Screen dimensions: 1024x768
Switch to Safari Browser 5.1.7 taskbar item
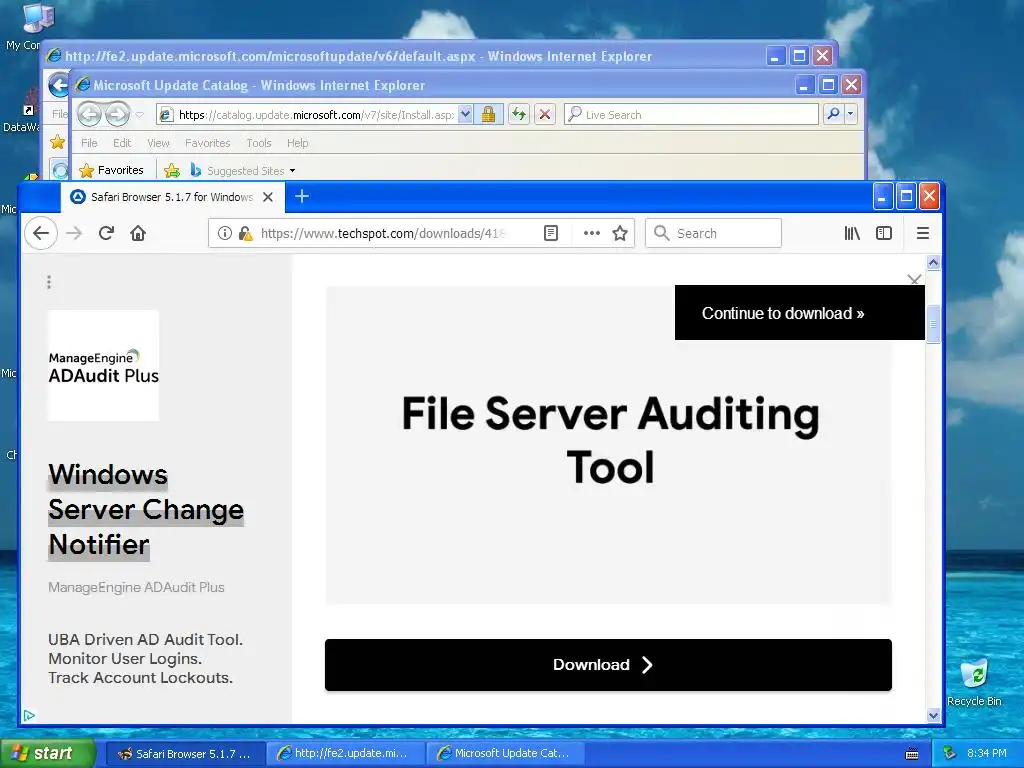pos(185,754)
